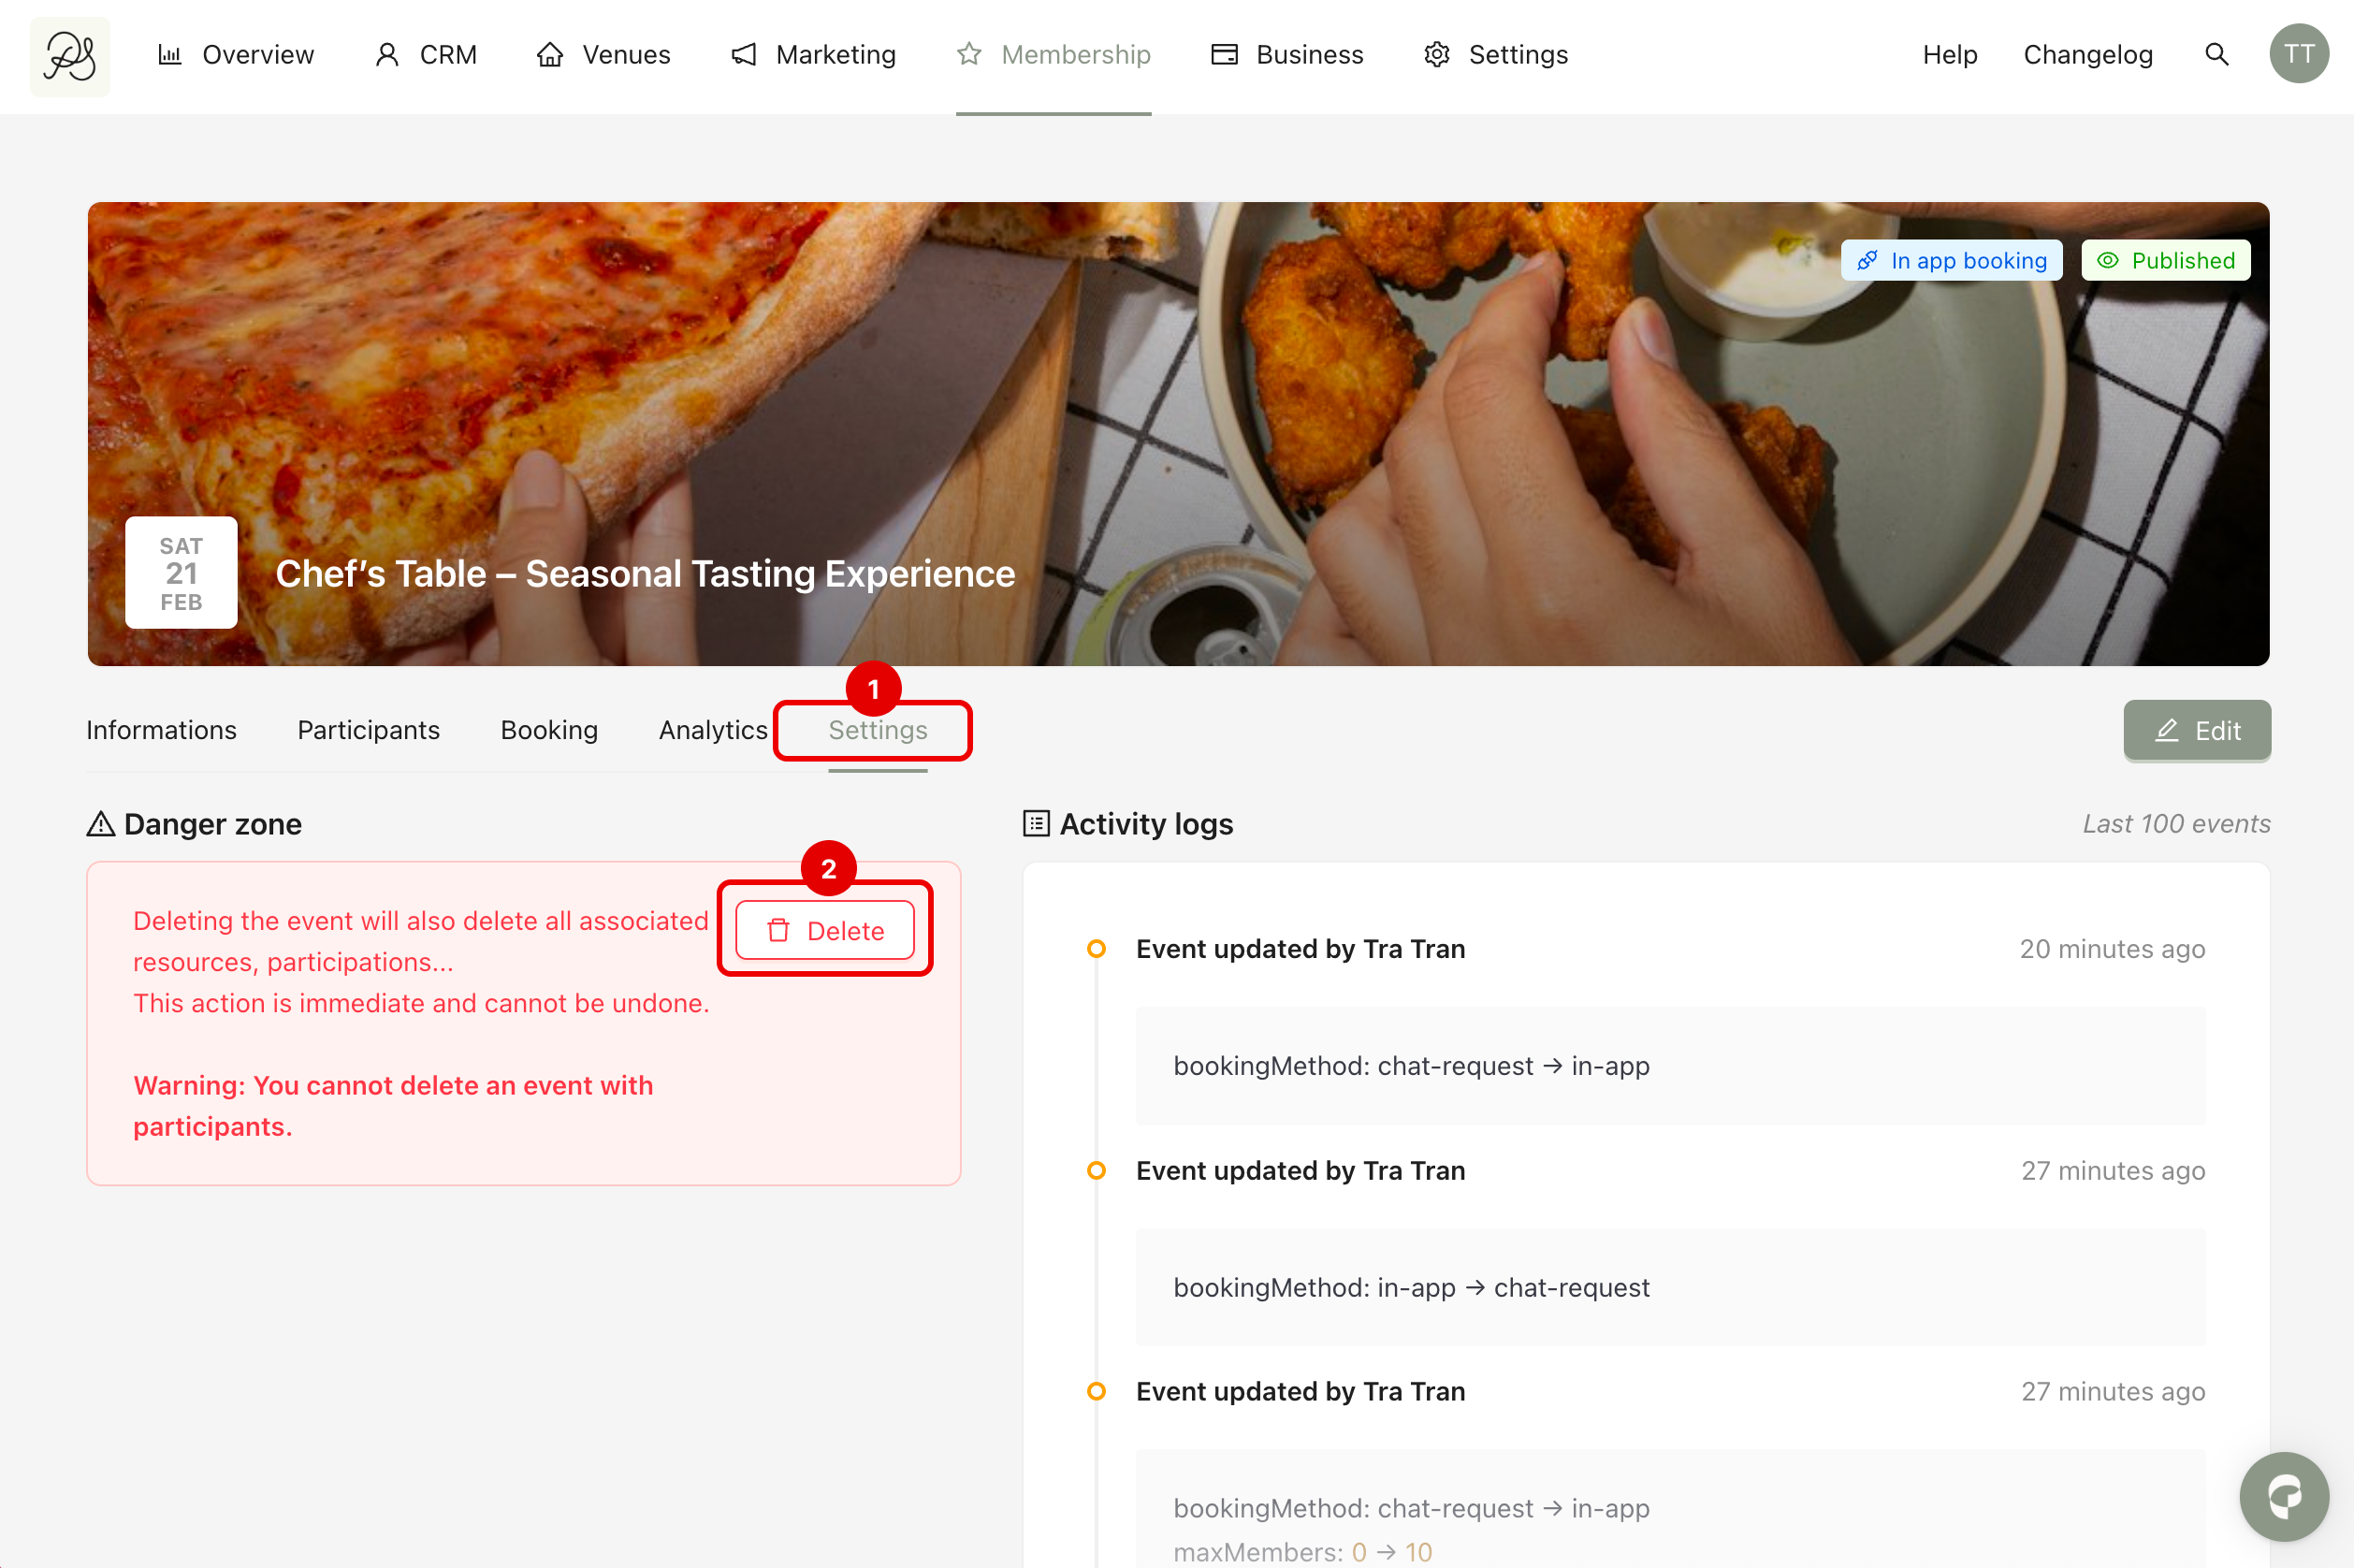Click the Published eye badge

[2166, 260]
